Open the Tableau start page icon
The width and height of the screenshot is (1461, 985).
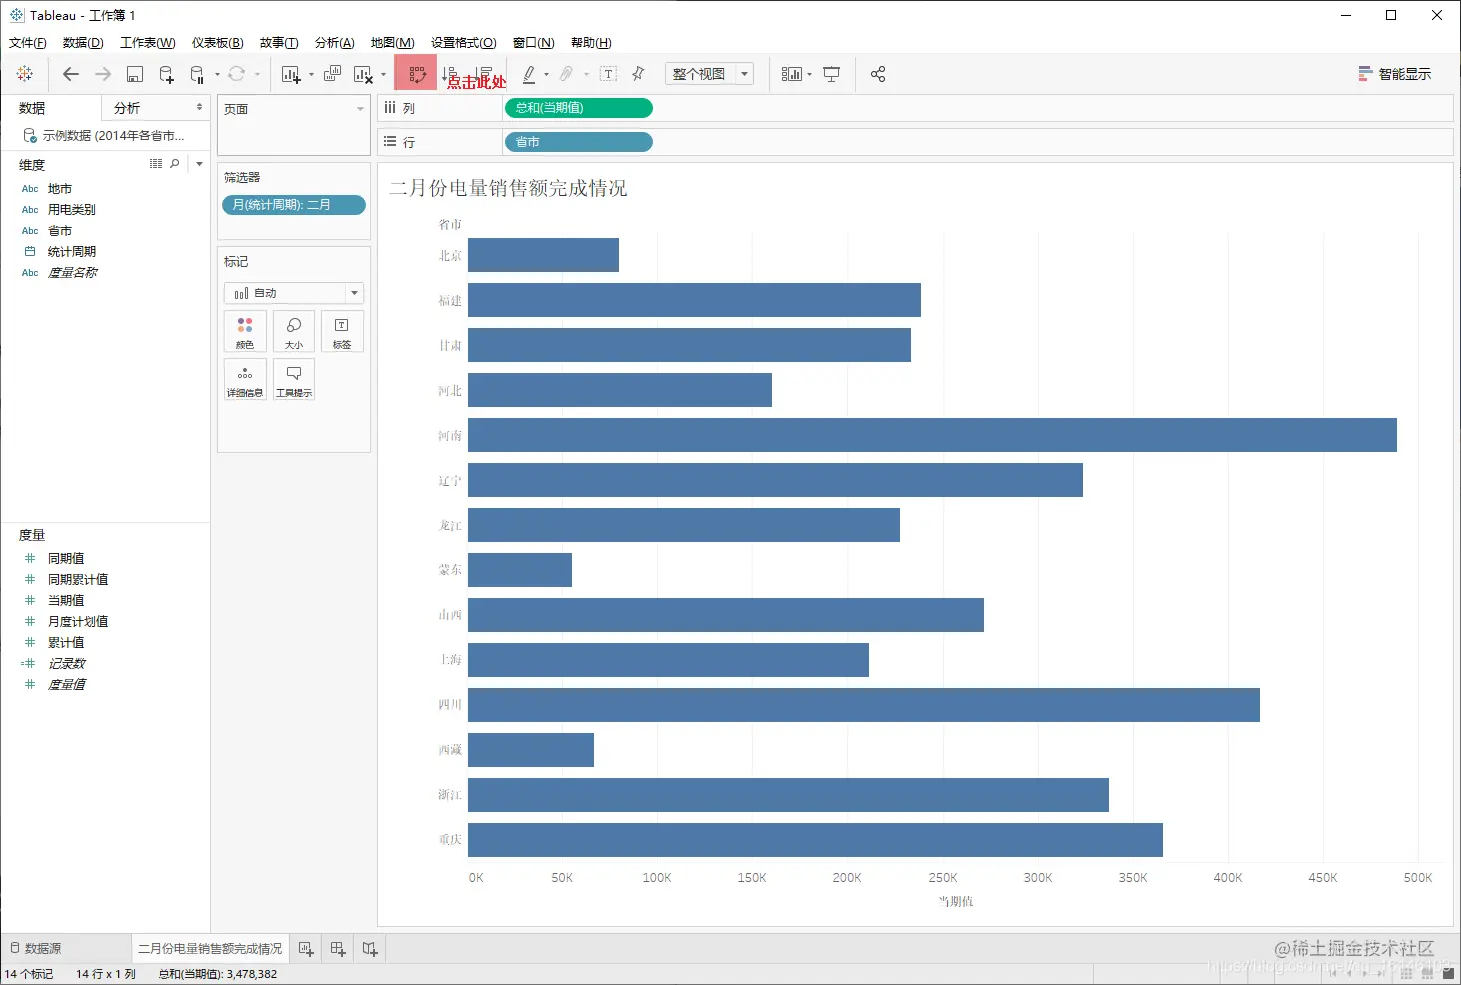click(x=25, y=74)
